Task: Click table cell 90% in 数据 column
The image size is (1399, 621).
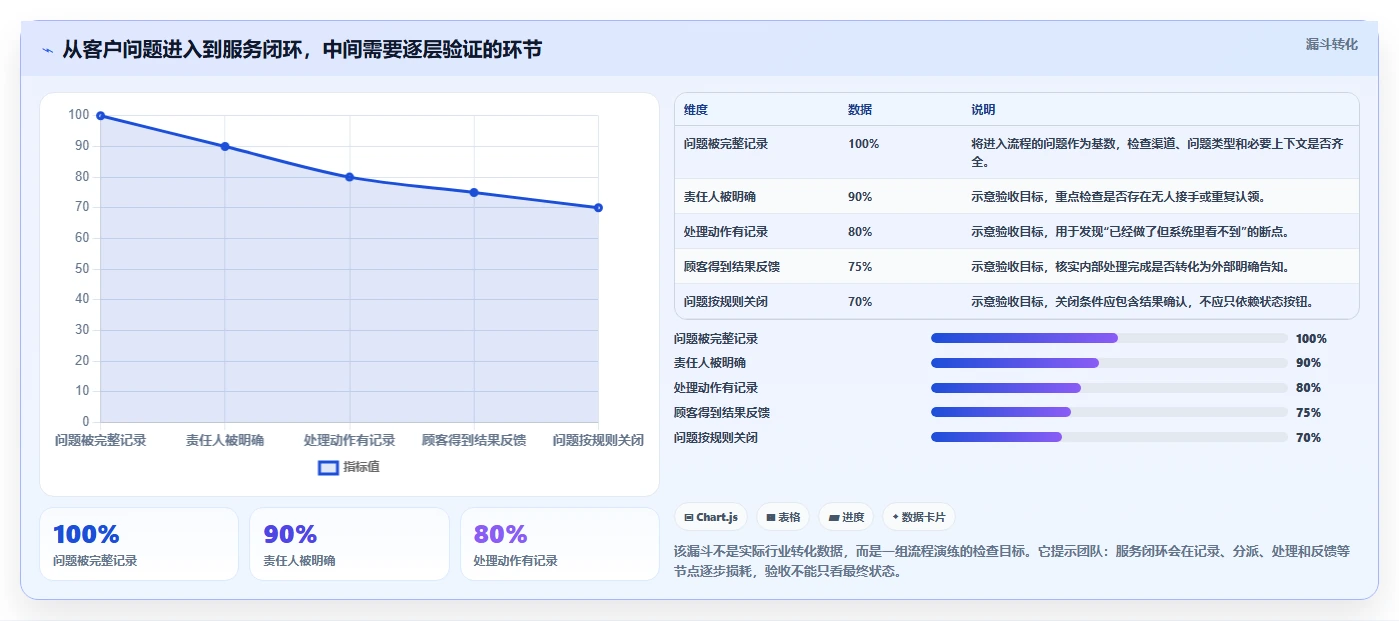Action: [860, 197]
